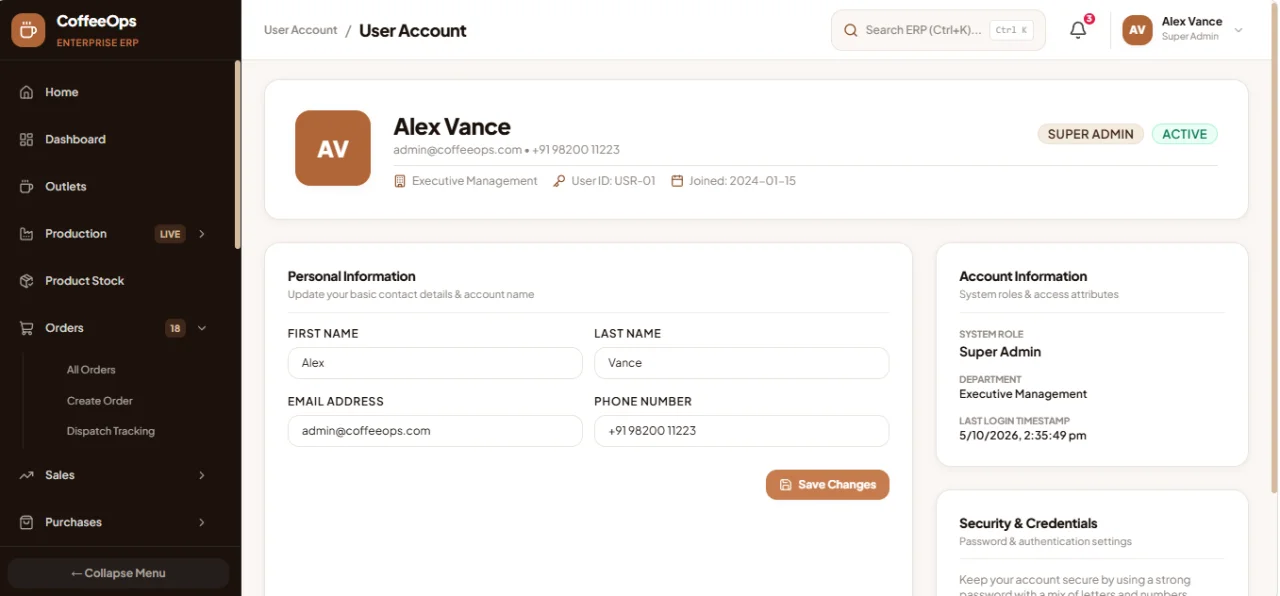Click the Sales trend icon
This screenshot has height=596, width=1280.
click(x=27, y=475)
